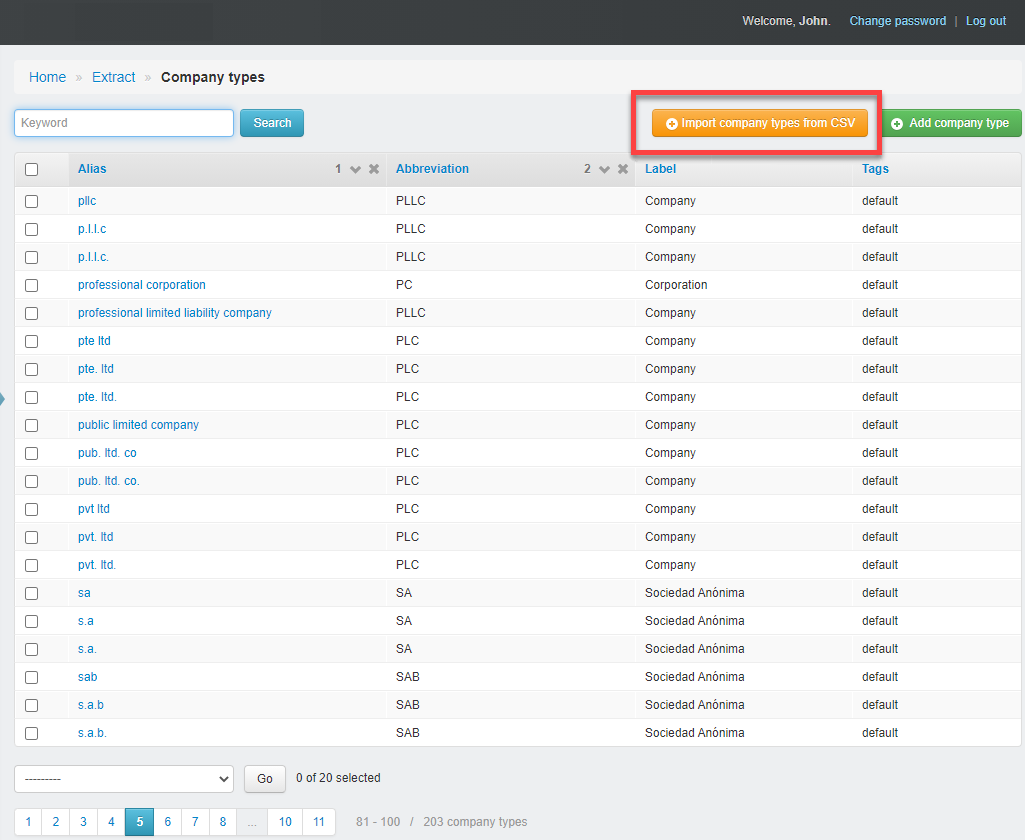
Task: Navigate to Home breadcrumb
Action: (47, 77)
